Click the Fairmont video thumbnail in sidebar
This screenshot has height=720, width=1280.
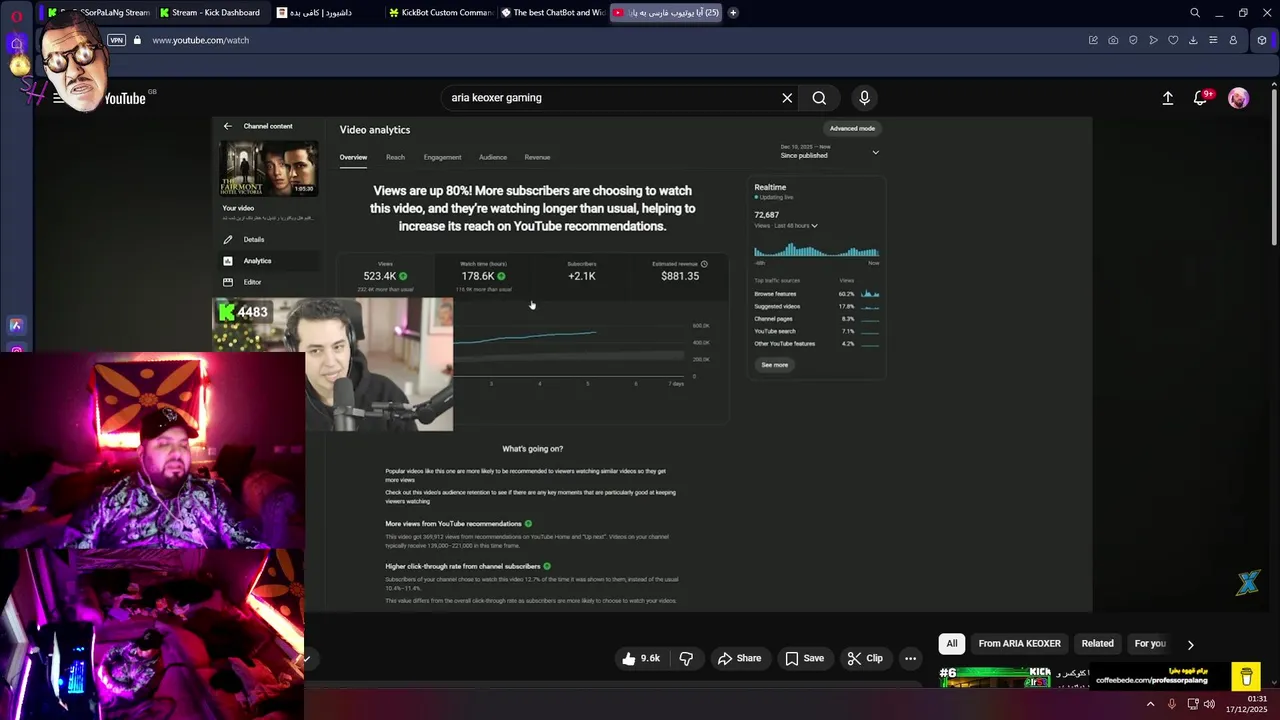[268, 168]
